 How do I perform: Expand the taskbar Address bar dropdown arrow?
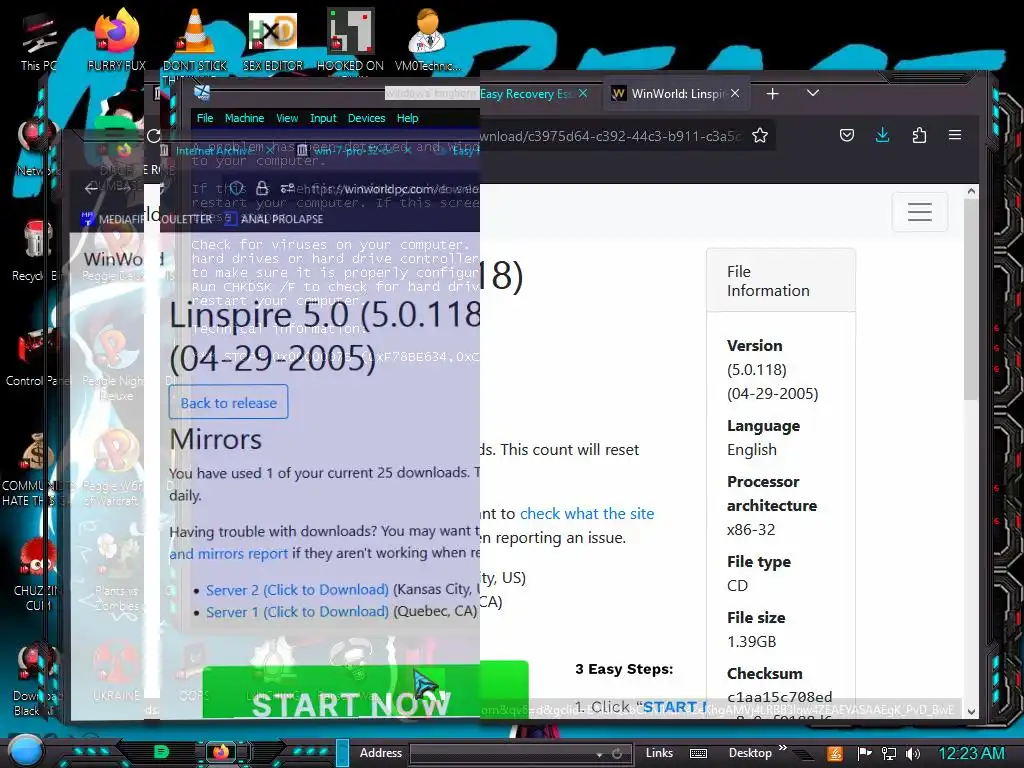point(599,754)
